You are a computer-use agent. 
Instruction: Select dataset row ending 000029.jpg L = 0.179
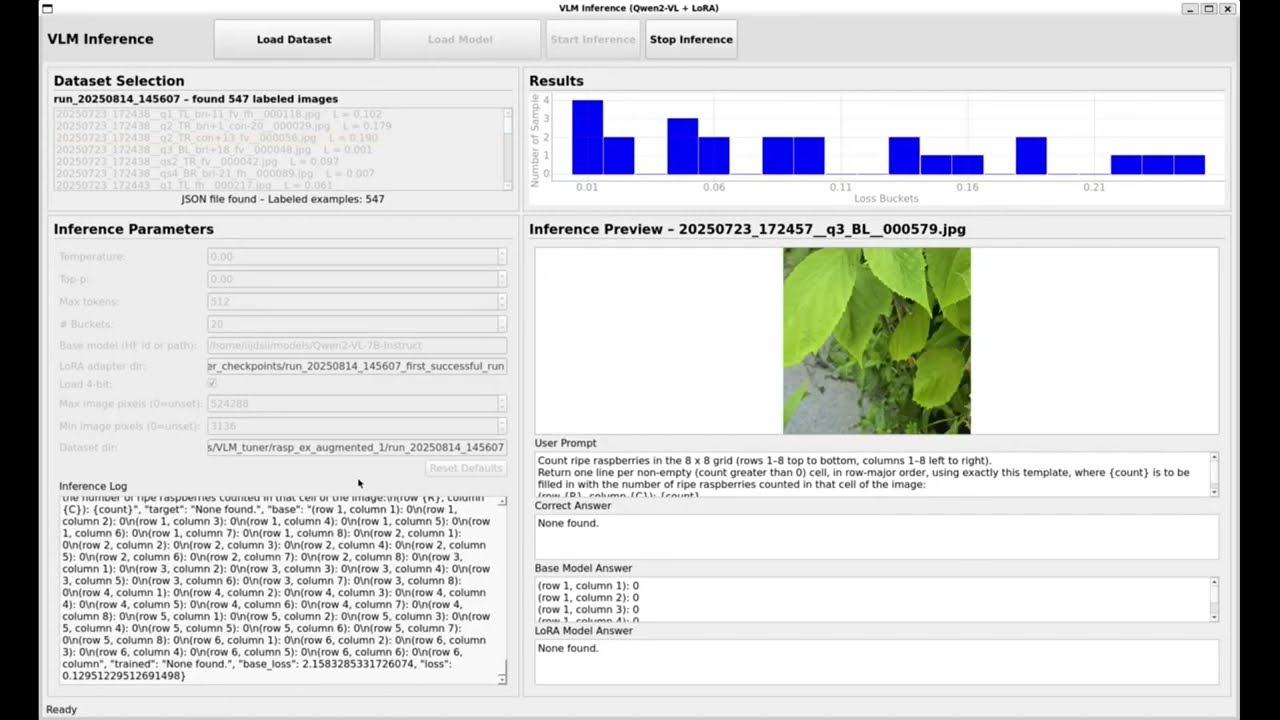coord(278,127)
